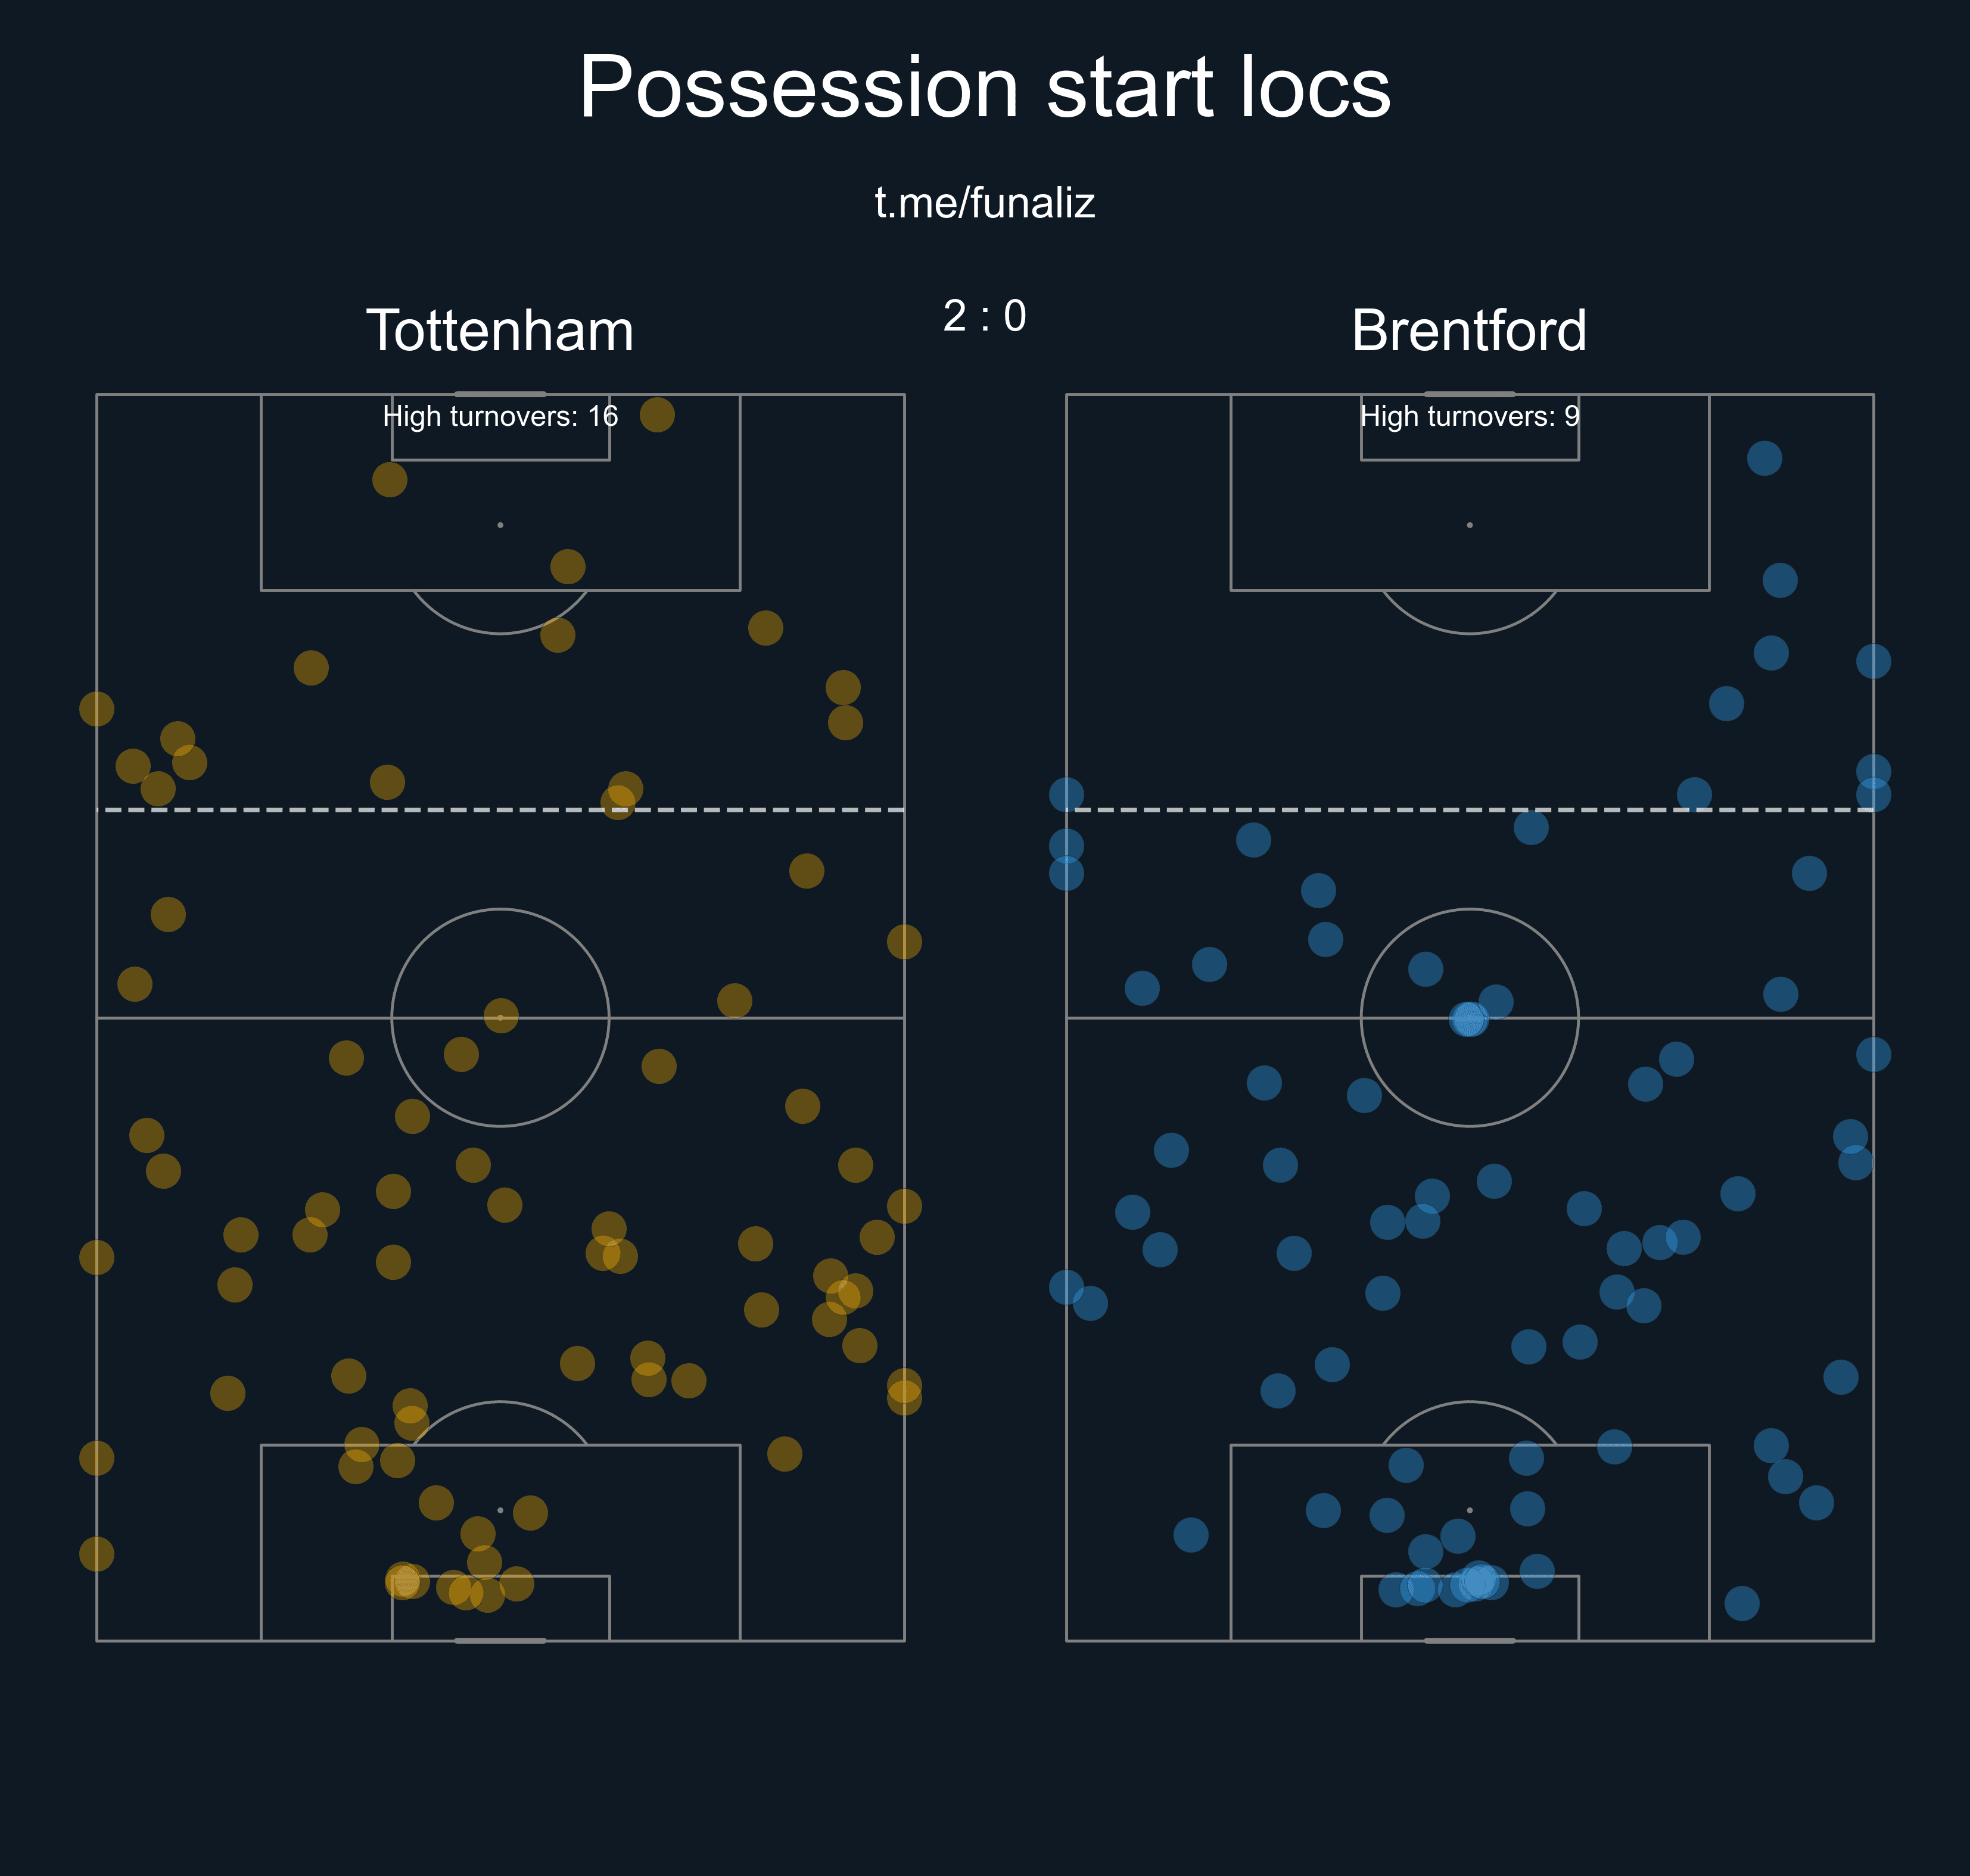Click the bottom penalty spot on Brentford pitch
1970x1876 pixels.
pyautogui.click(x=1469, y=1510)
